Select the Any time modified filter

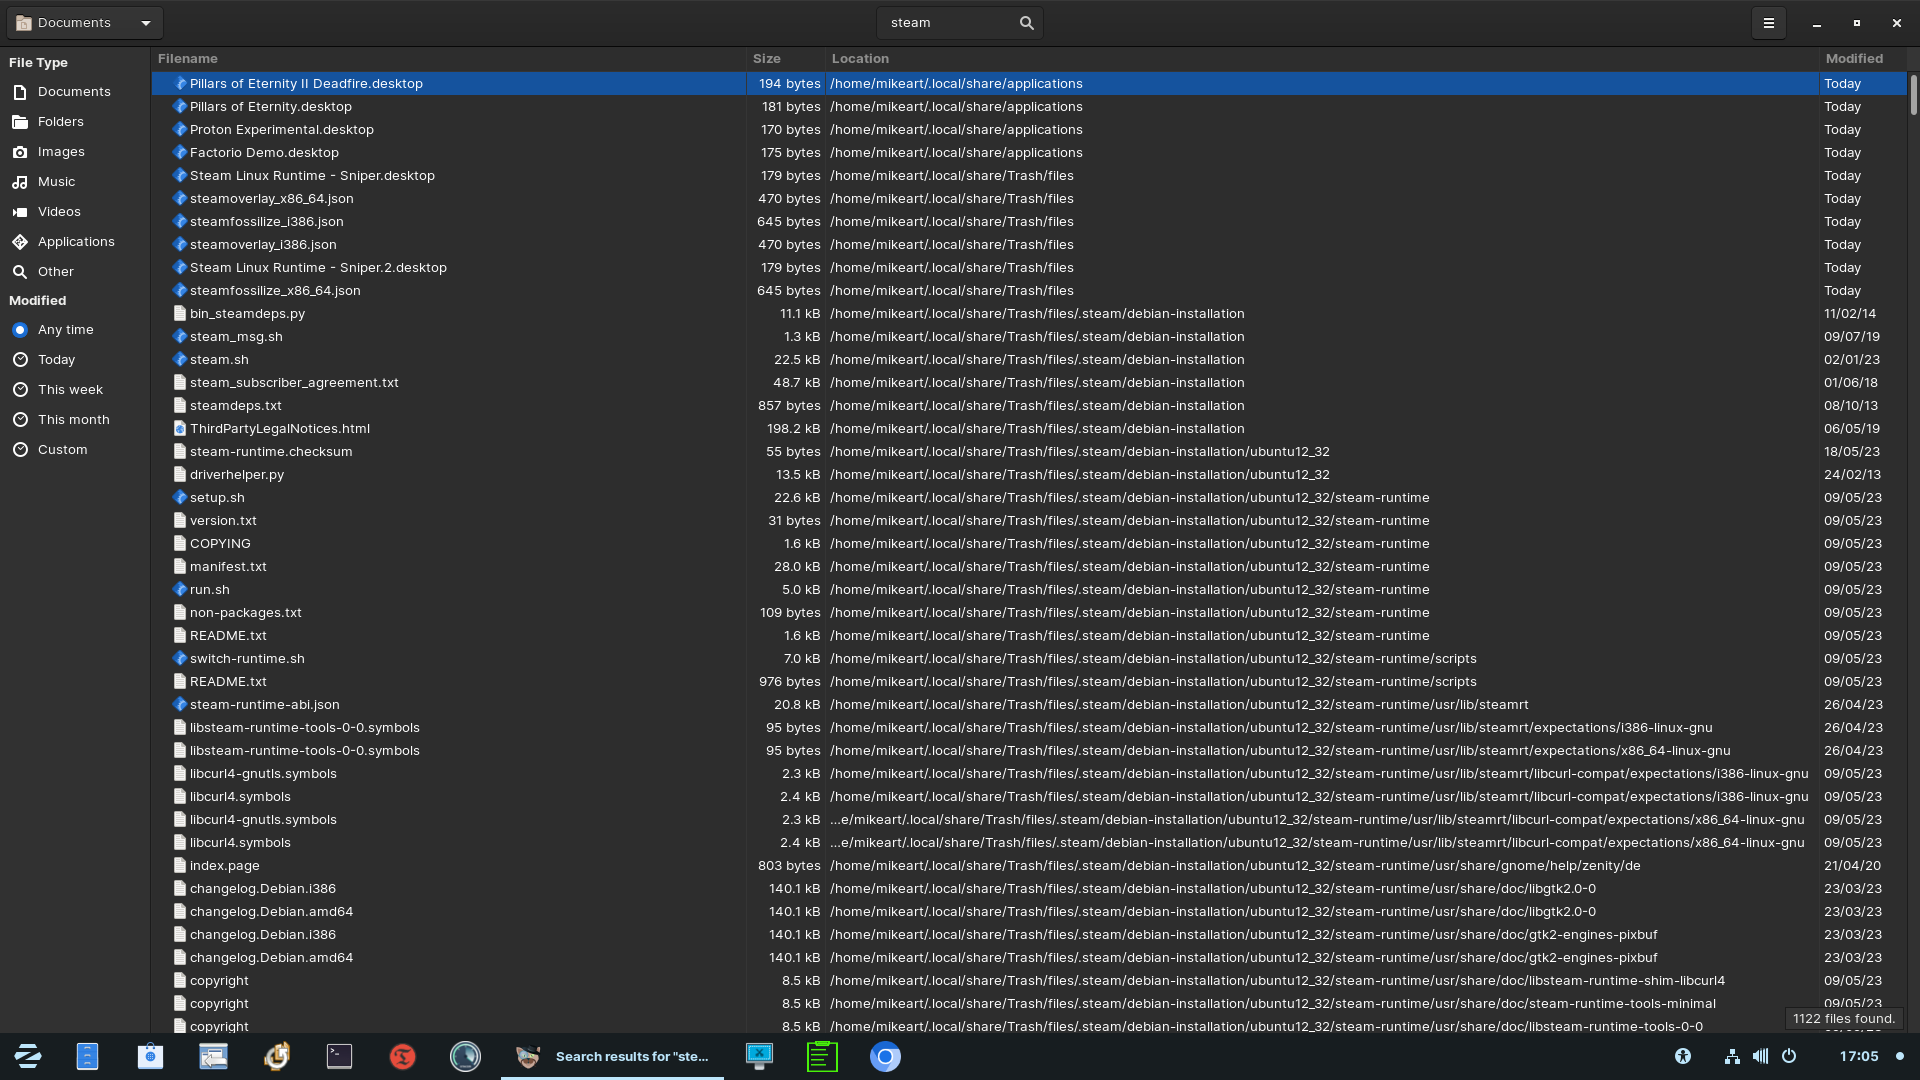(x=66, y=329)
